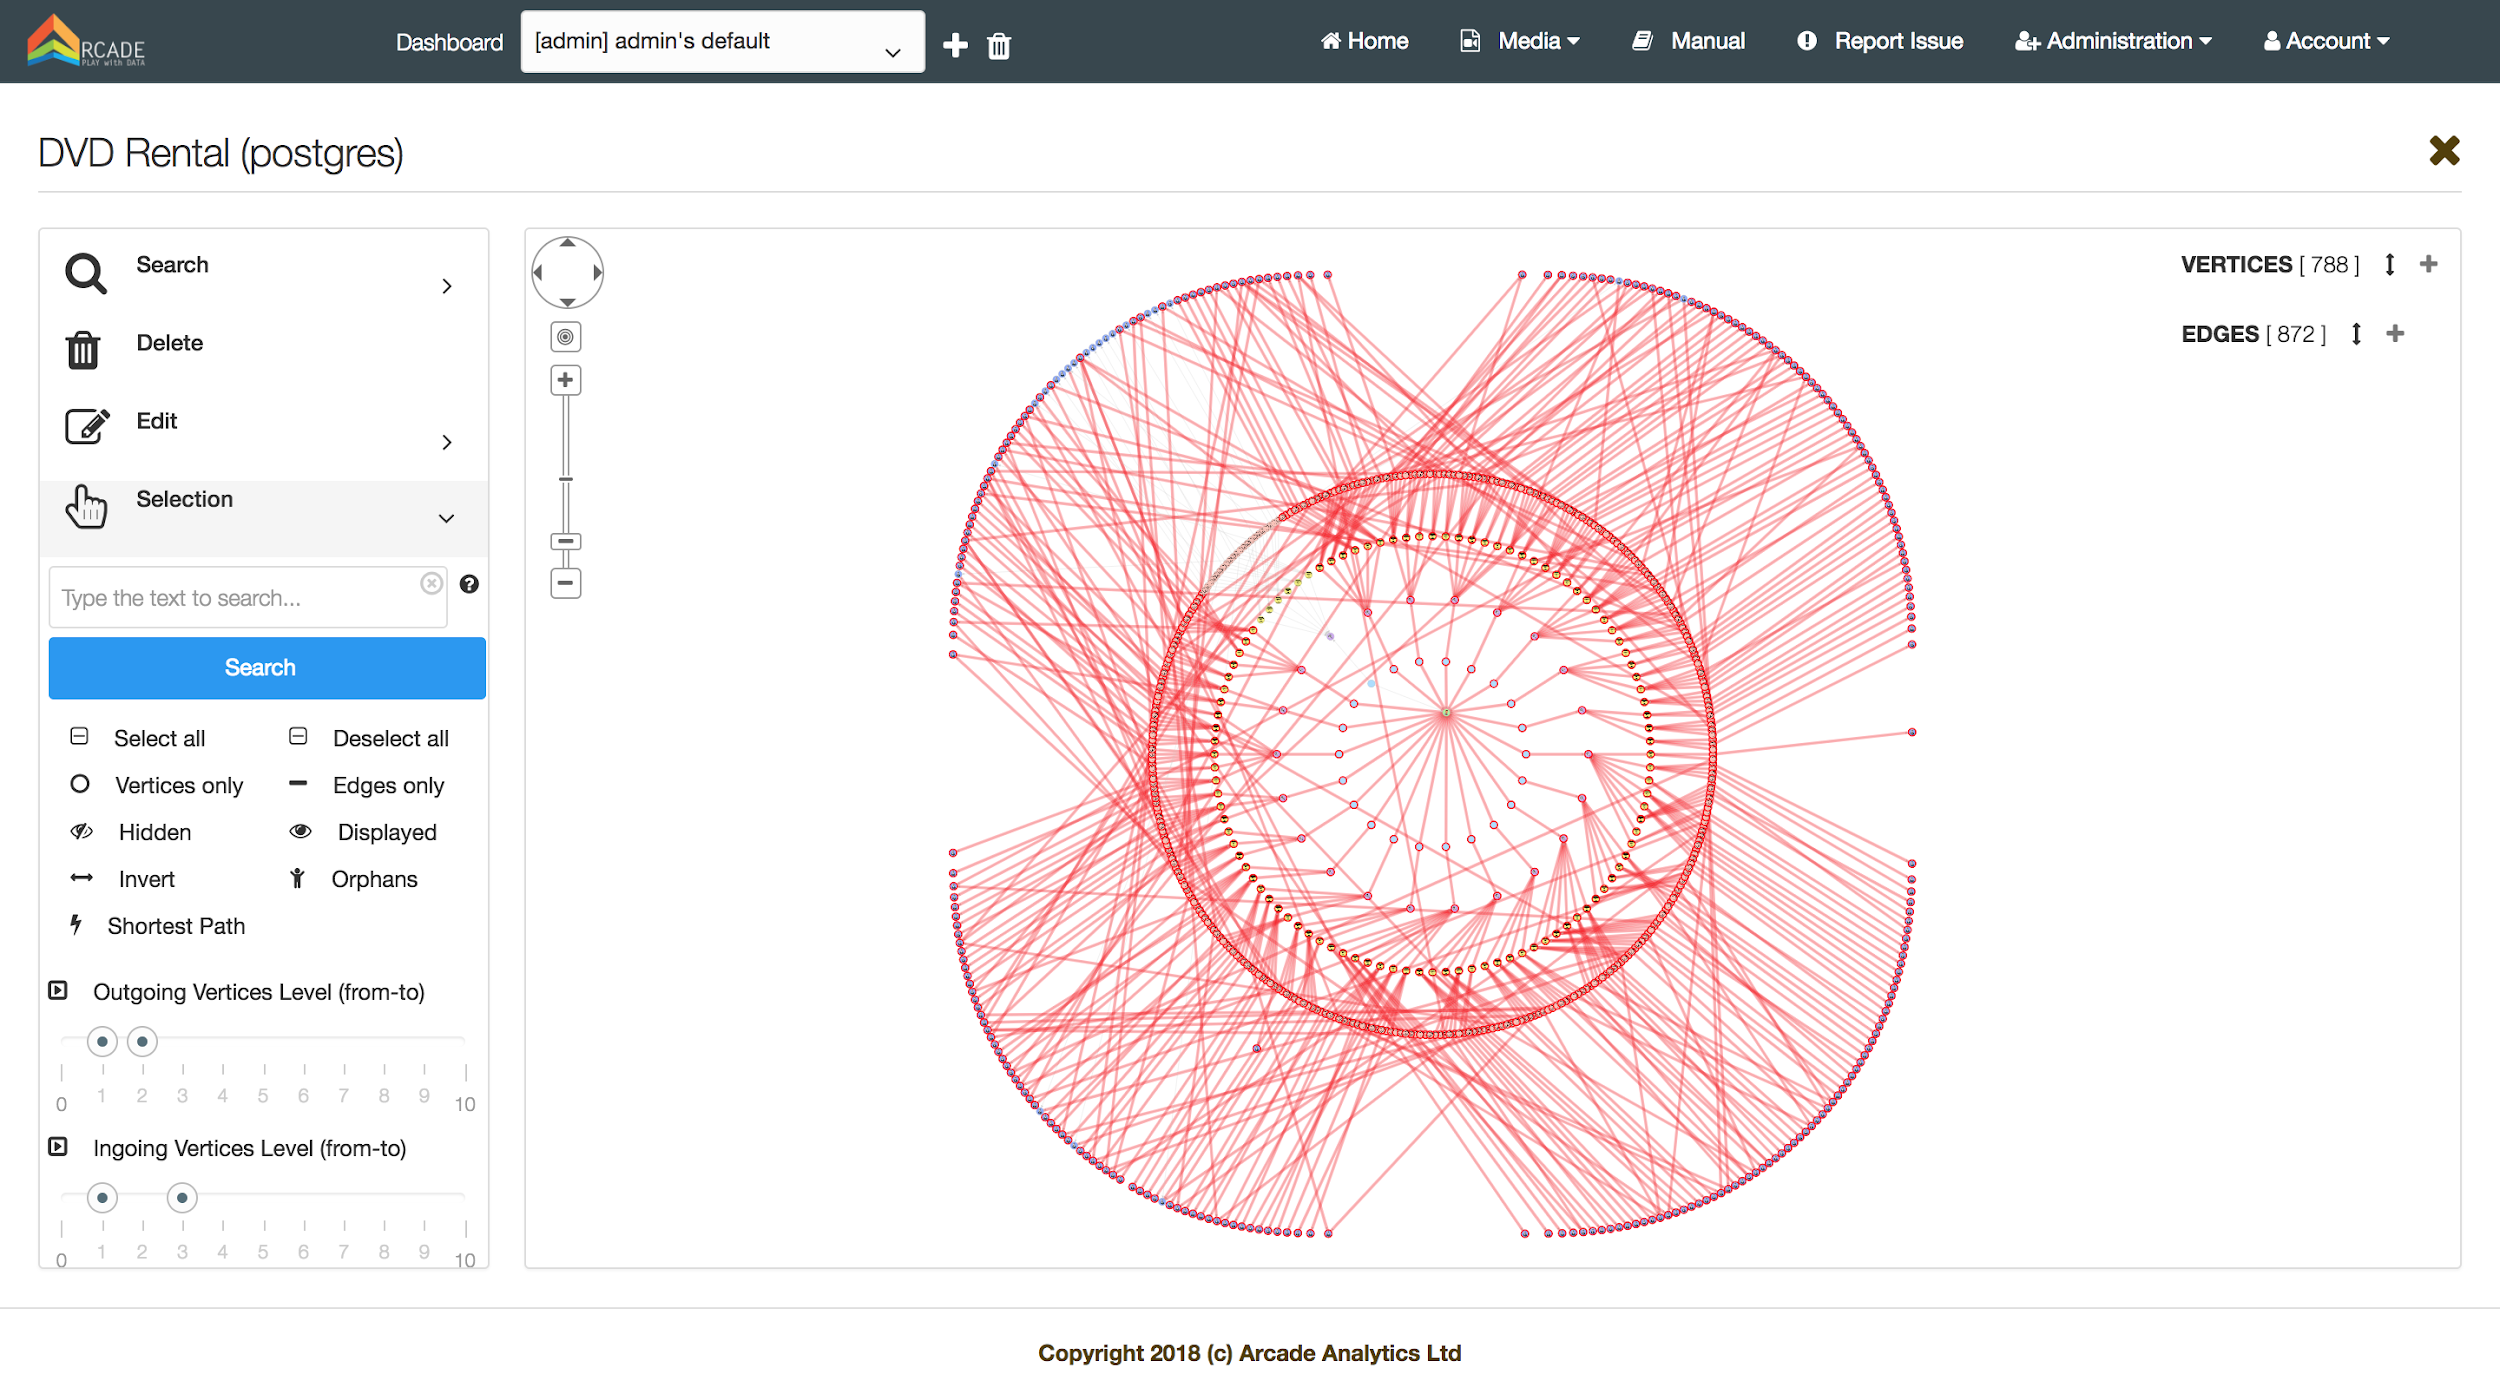Image resolution: width=2500 pixels, height=1394 pixels.
Task: Click the trash icon next to dashboard selector
Action: click(998, 46)
